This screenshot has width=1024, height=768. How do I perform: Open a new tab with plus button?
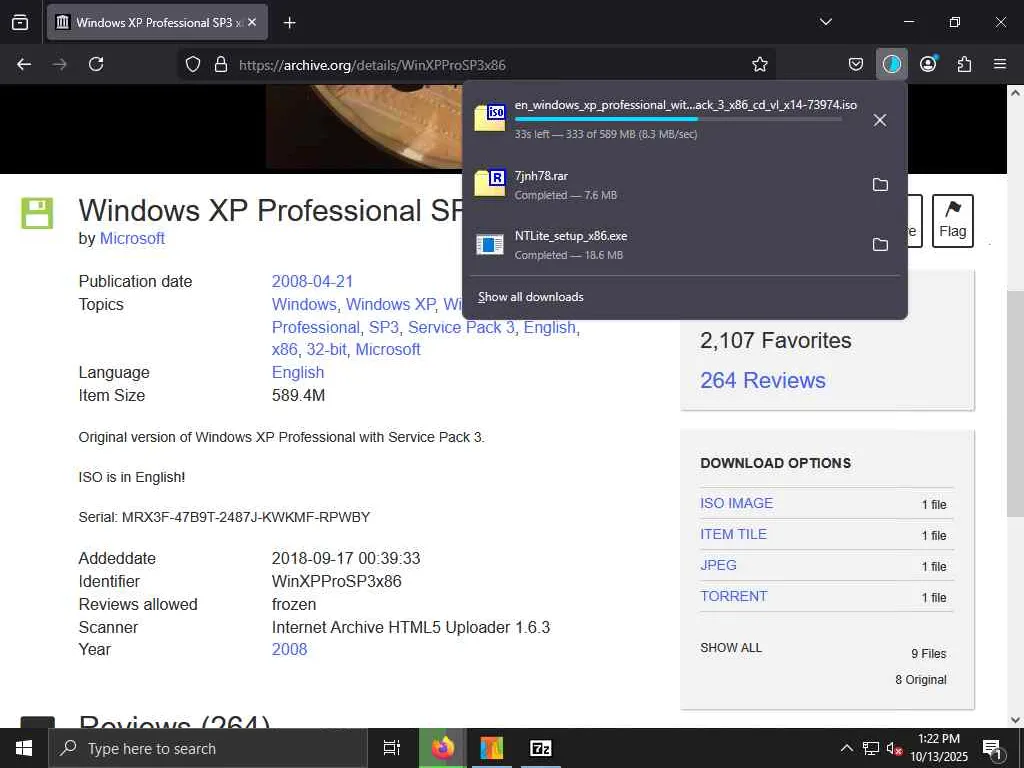point(289,23)
